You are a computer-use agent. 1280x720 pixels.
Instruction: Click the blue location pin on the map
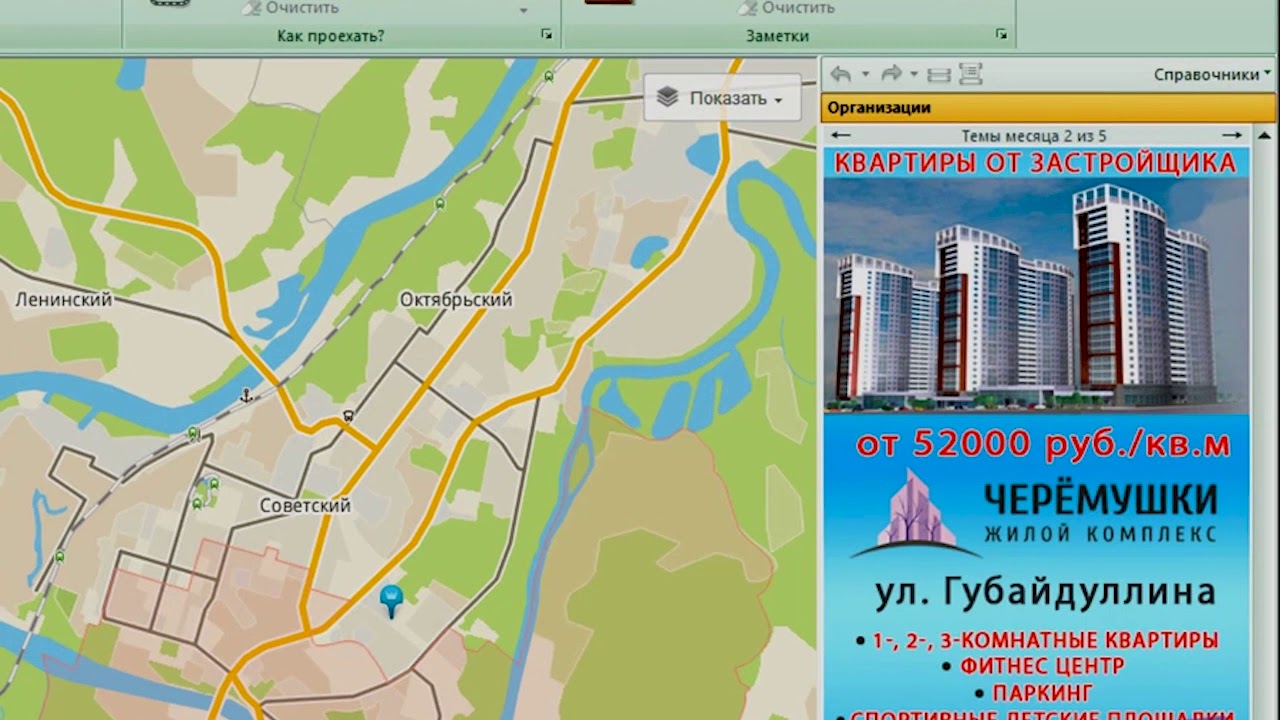pos(391,601)
